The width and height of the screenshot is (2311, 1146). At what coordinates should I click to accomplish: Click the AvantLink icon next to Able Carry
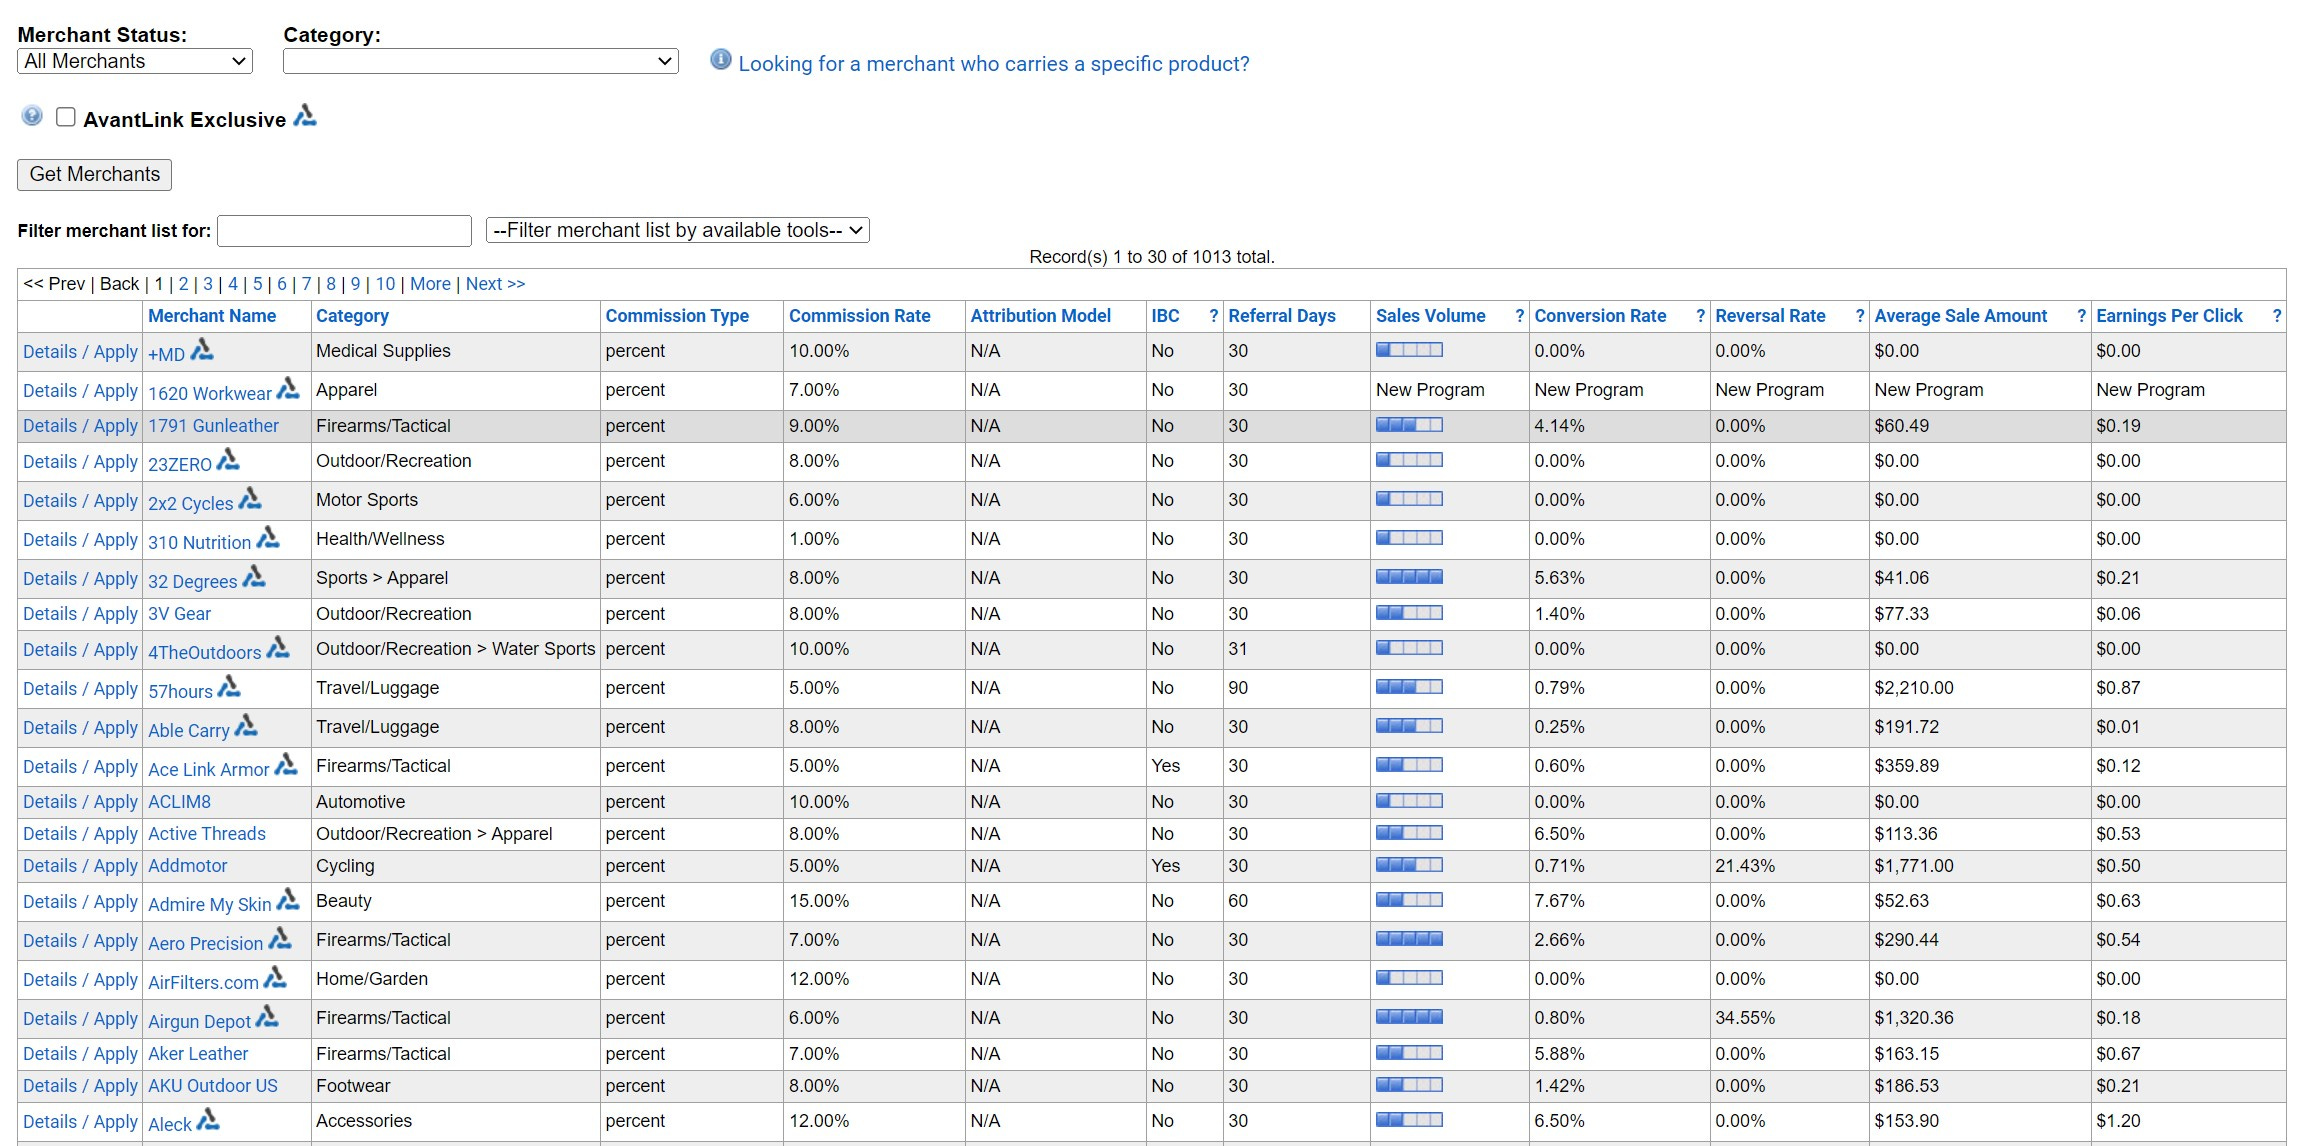tap(246, 725)
